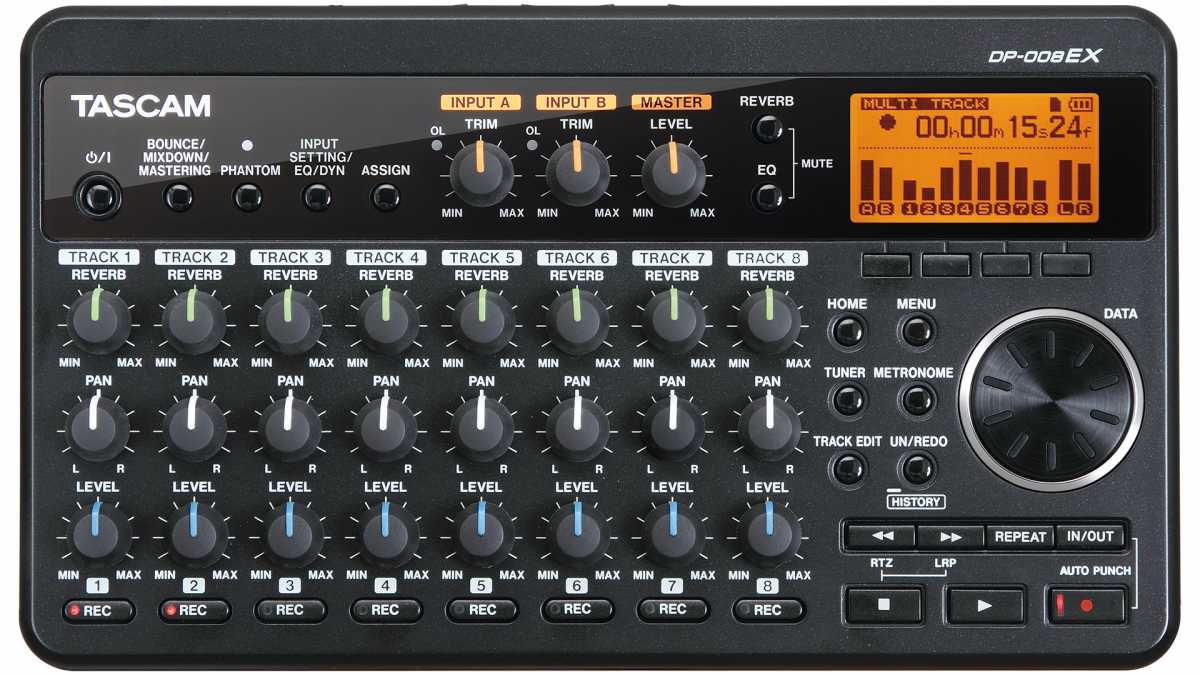Screen dimensions: 1200x675
Task: Toggle the REPEAT button
Action: (1020, 536)
